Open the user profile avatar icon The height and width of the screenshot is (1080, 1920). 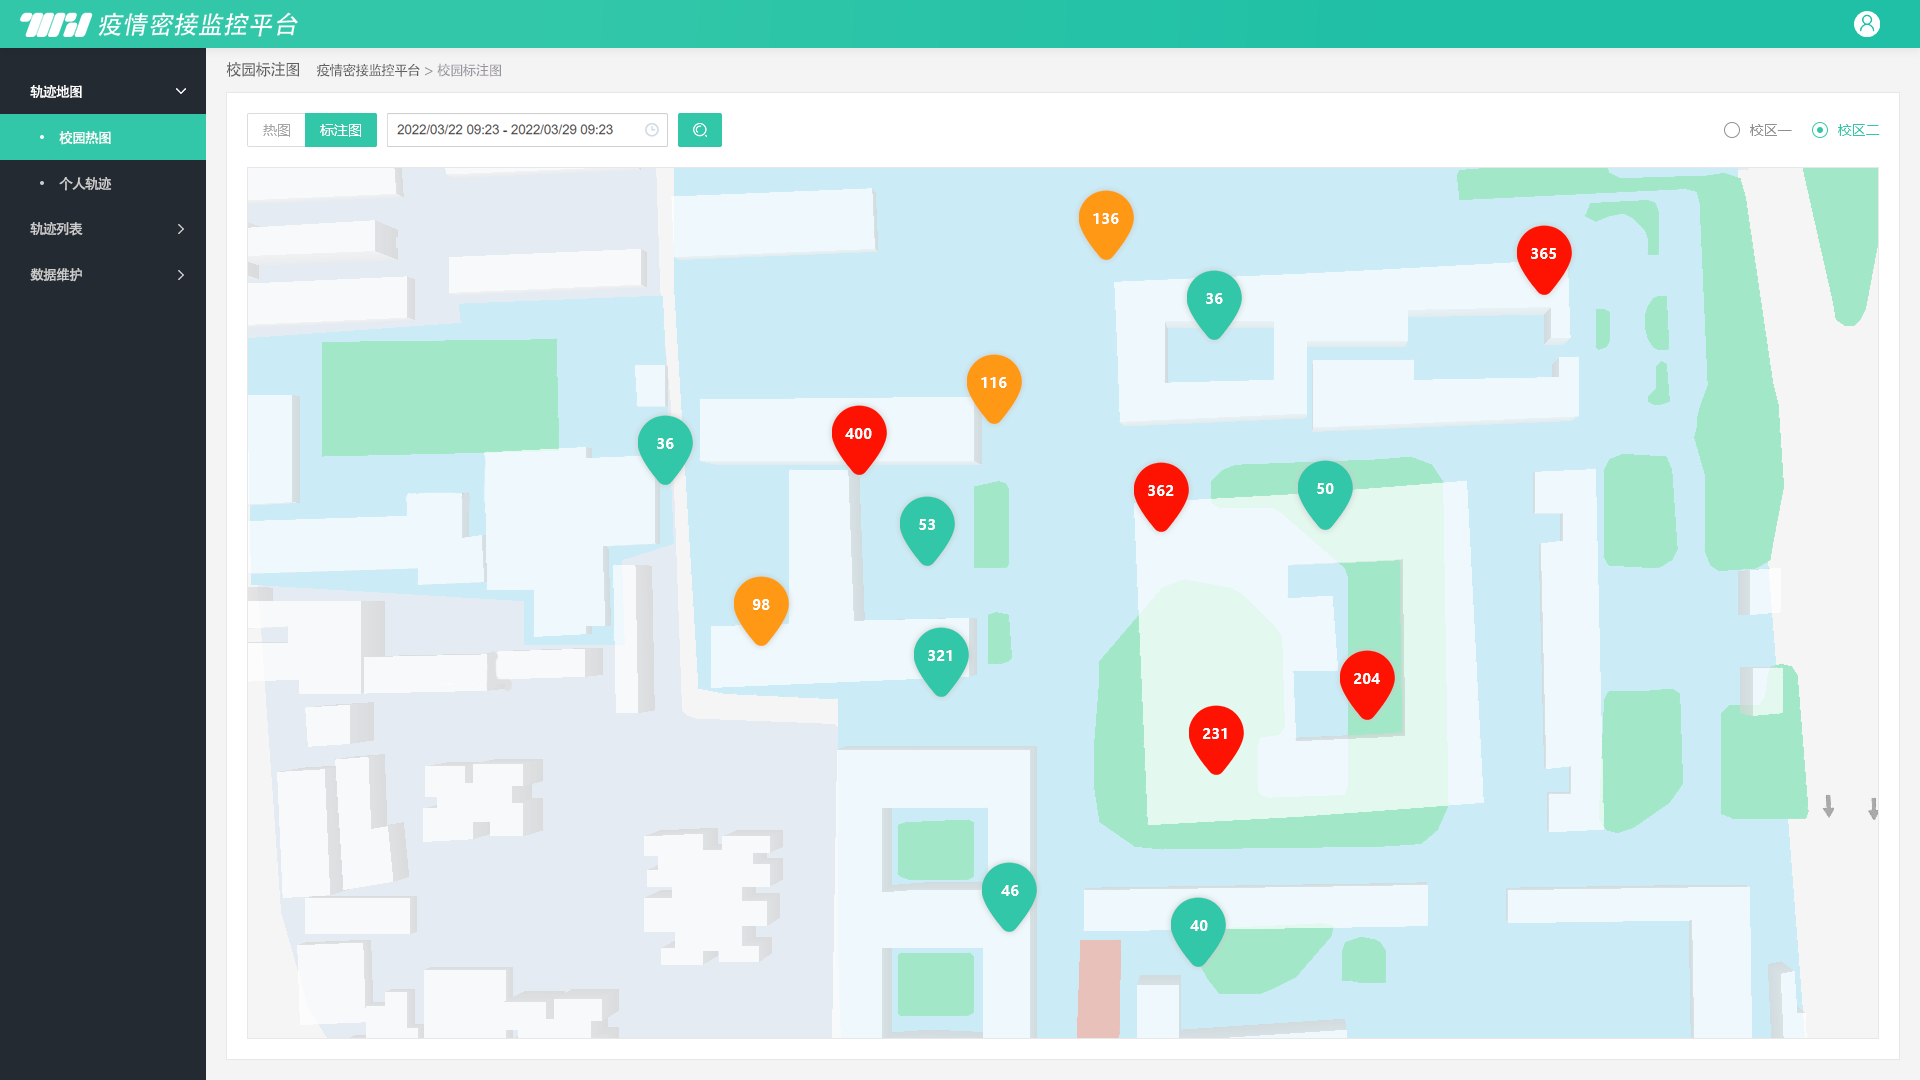(1866, 24)
